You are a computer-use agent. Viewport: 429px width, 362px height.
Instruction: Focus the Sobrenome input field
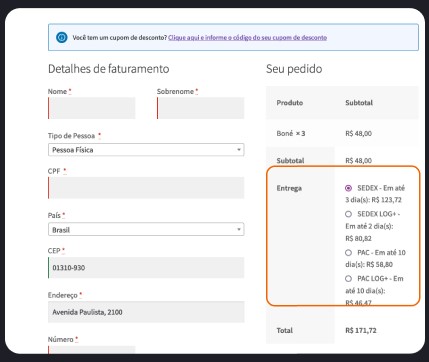[201, 108]
